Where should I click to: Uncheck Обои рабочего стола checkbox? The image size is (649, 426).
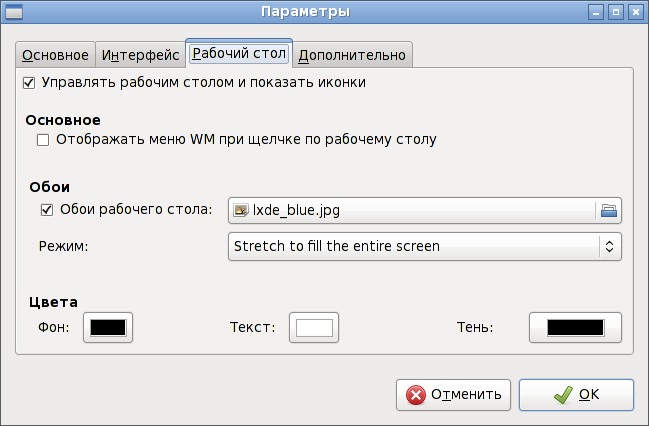tap(47, 210)
